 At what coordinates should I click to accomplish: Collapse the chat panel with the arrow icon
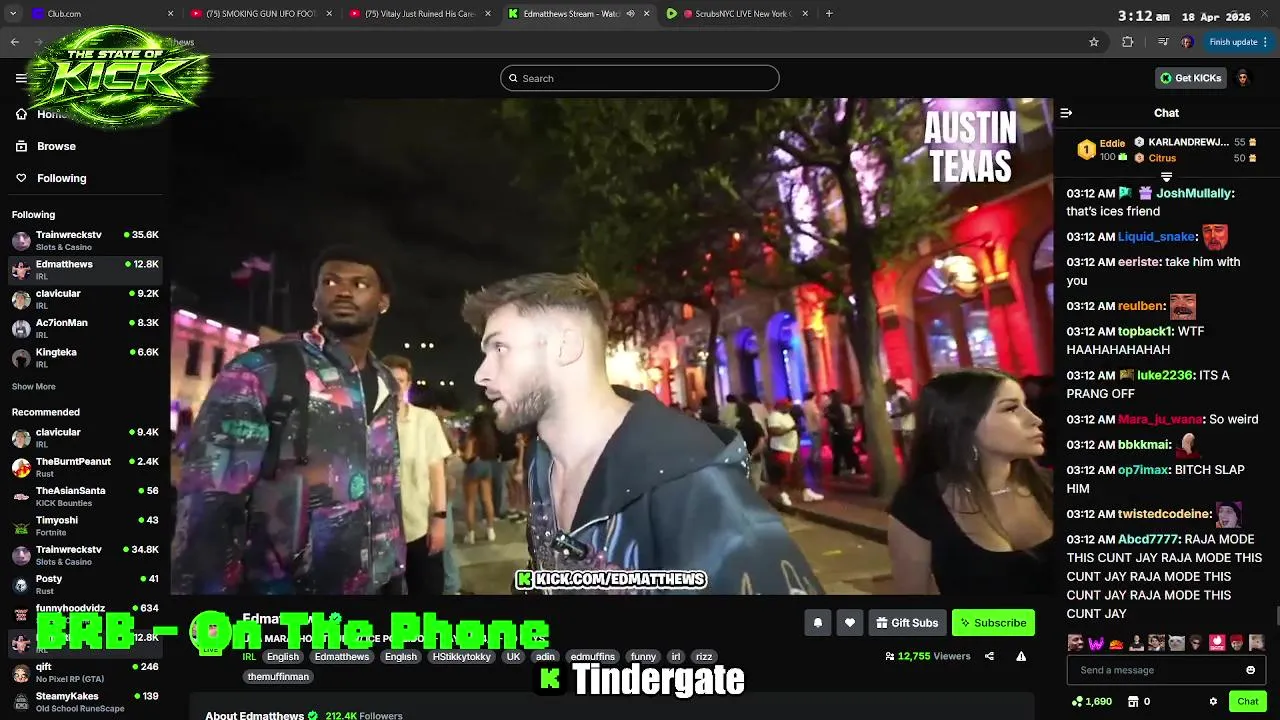[1066, 113]
